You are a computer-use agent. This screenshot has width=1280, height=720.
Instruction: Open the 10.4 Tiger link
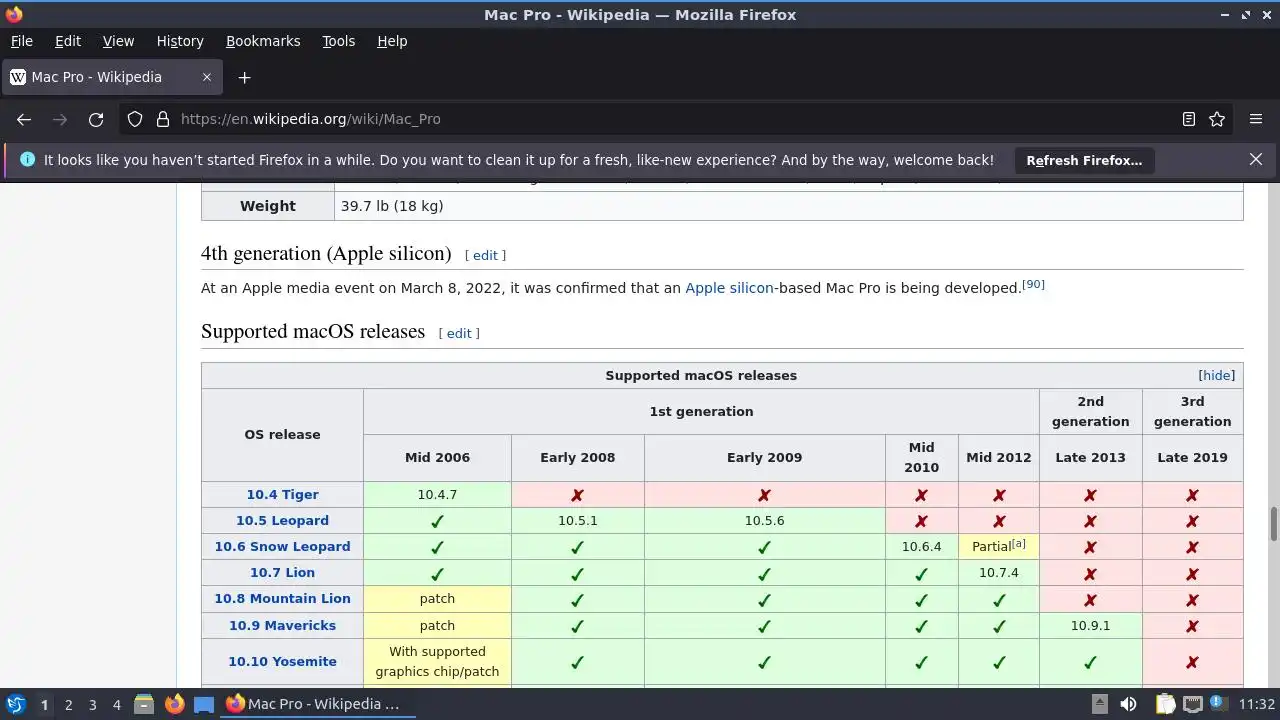[x=283, y=494]
